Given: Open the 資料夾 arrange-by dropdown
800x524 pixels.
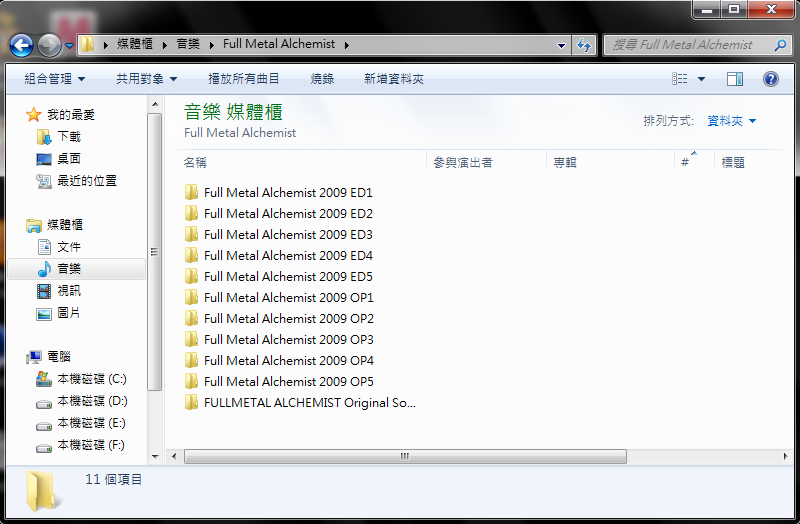Looking at the screenshot, I should click(732, 121).
